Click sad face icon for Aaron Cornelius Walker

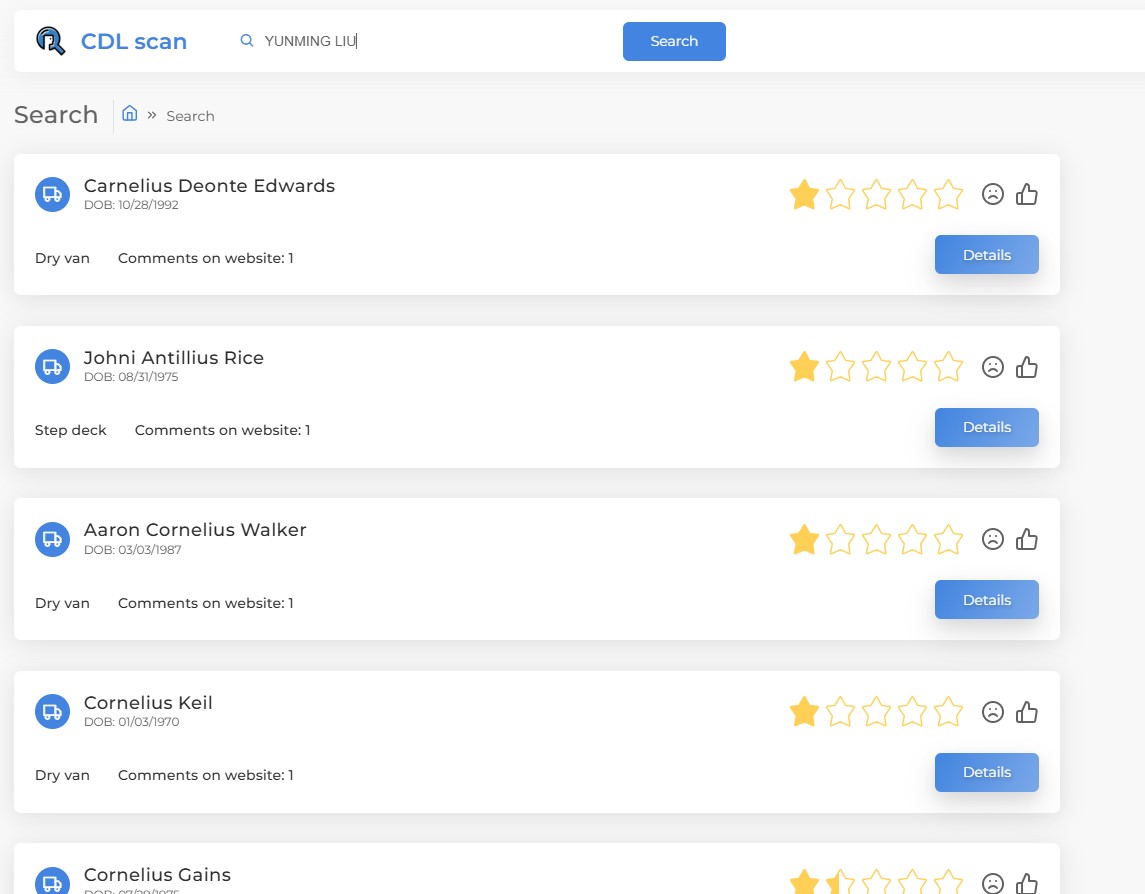click(x=992, y=540)
